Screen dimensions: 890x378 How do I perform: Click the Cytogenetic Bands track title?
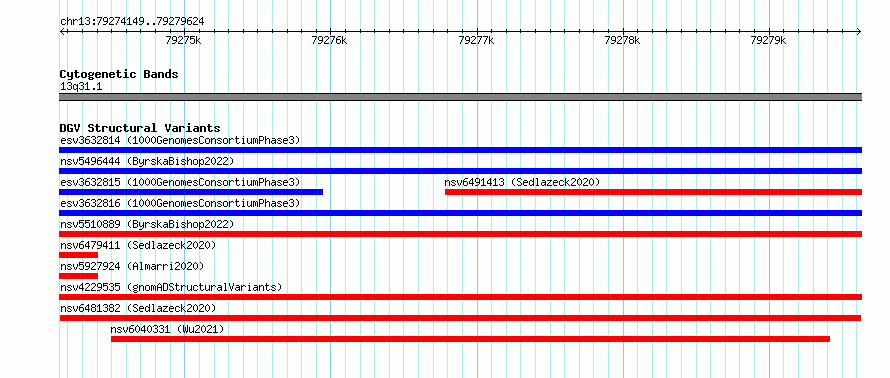tap(119, 74)
